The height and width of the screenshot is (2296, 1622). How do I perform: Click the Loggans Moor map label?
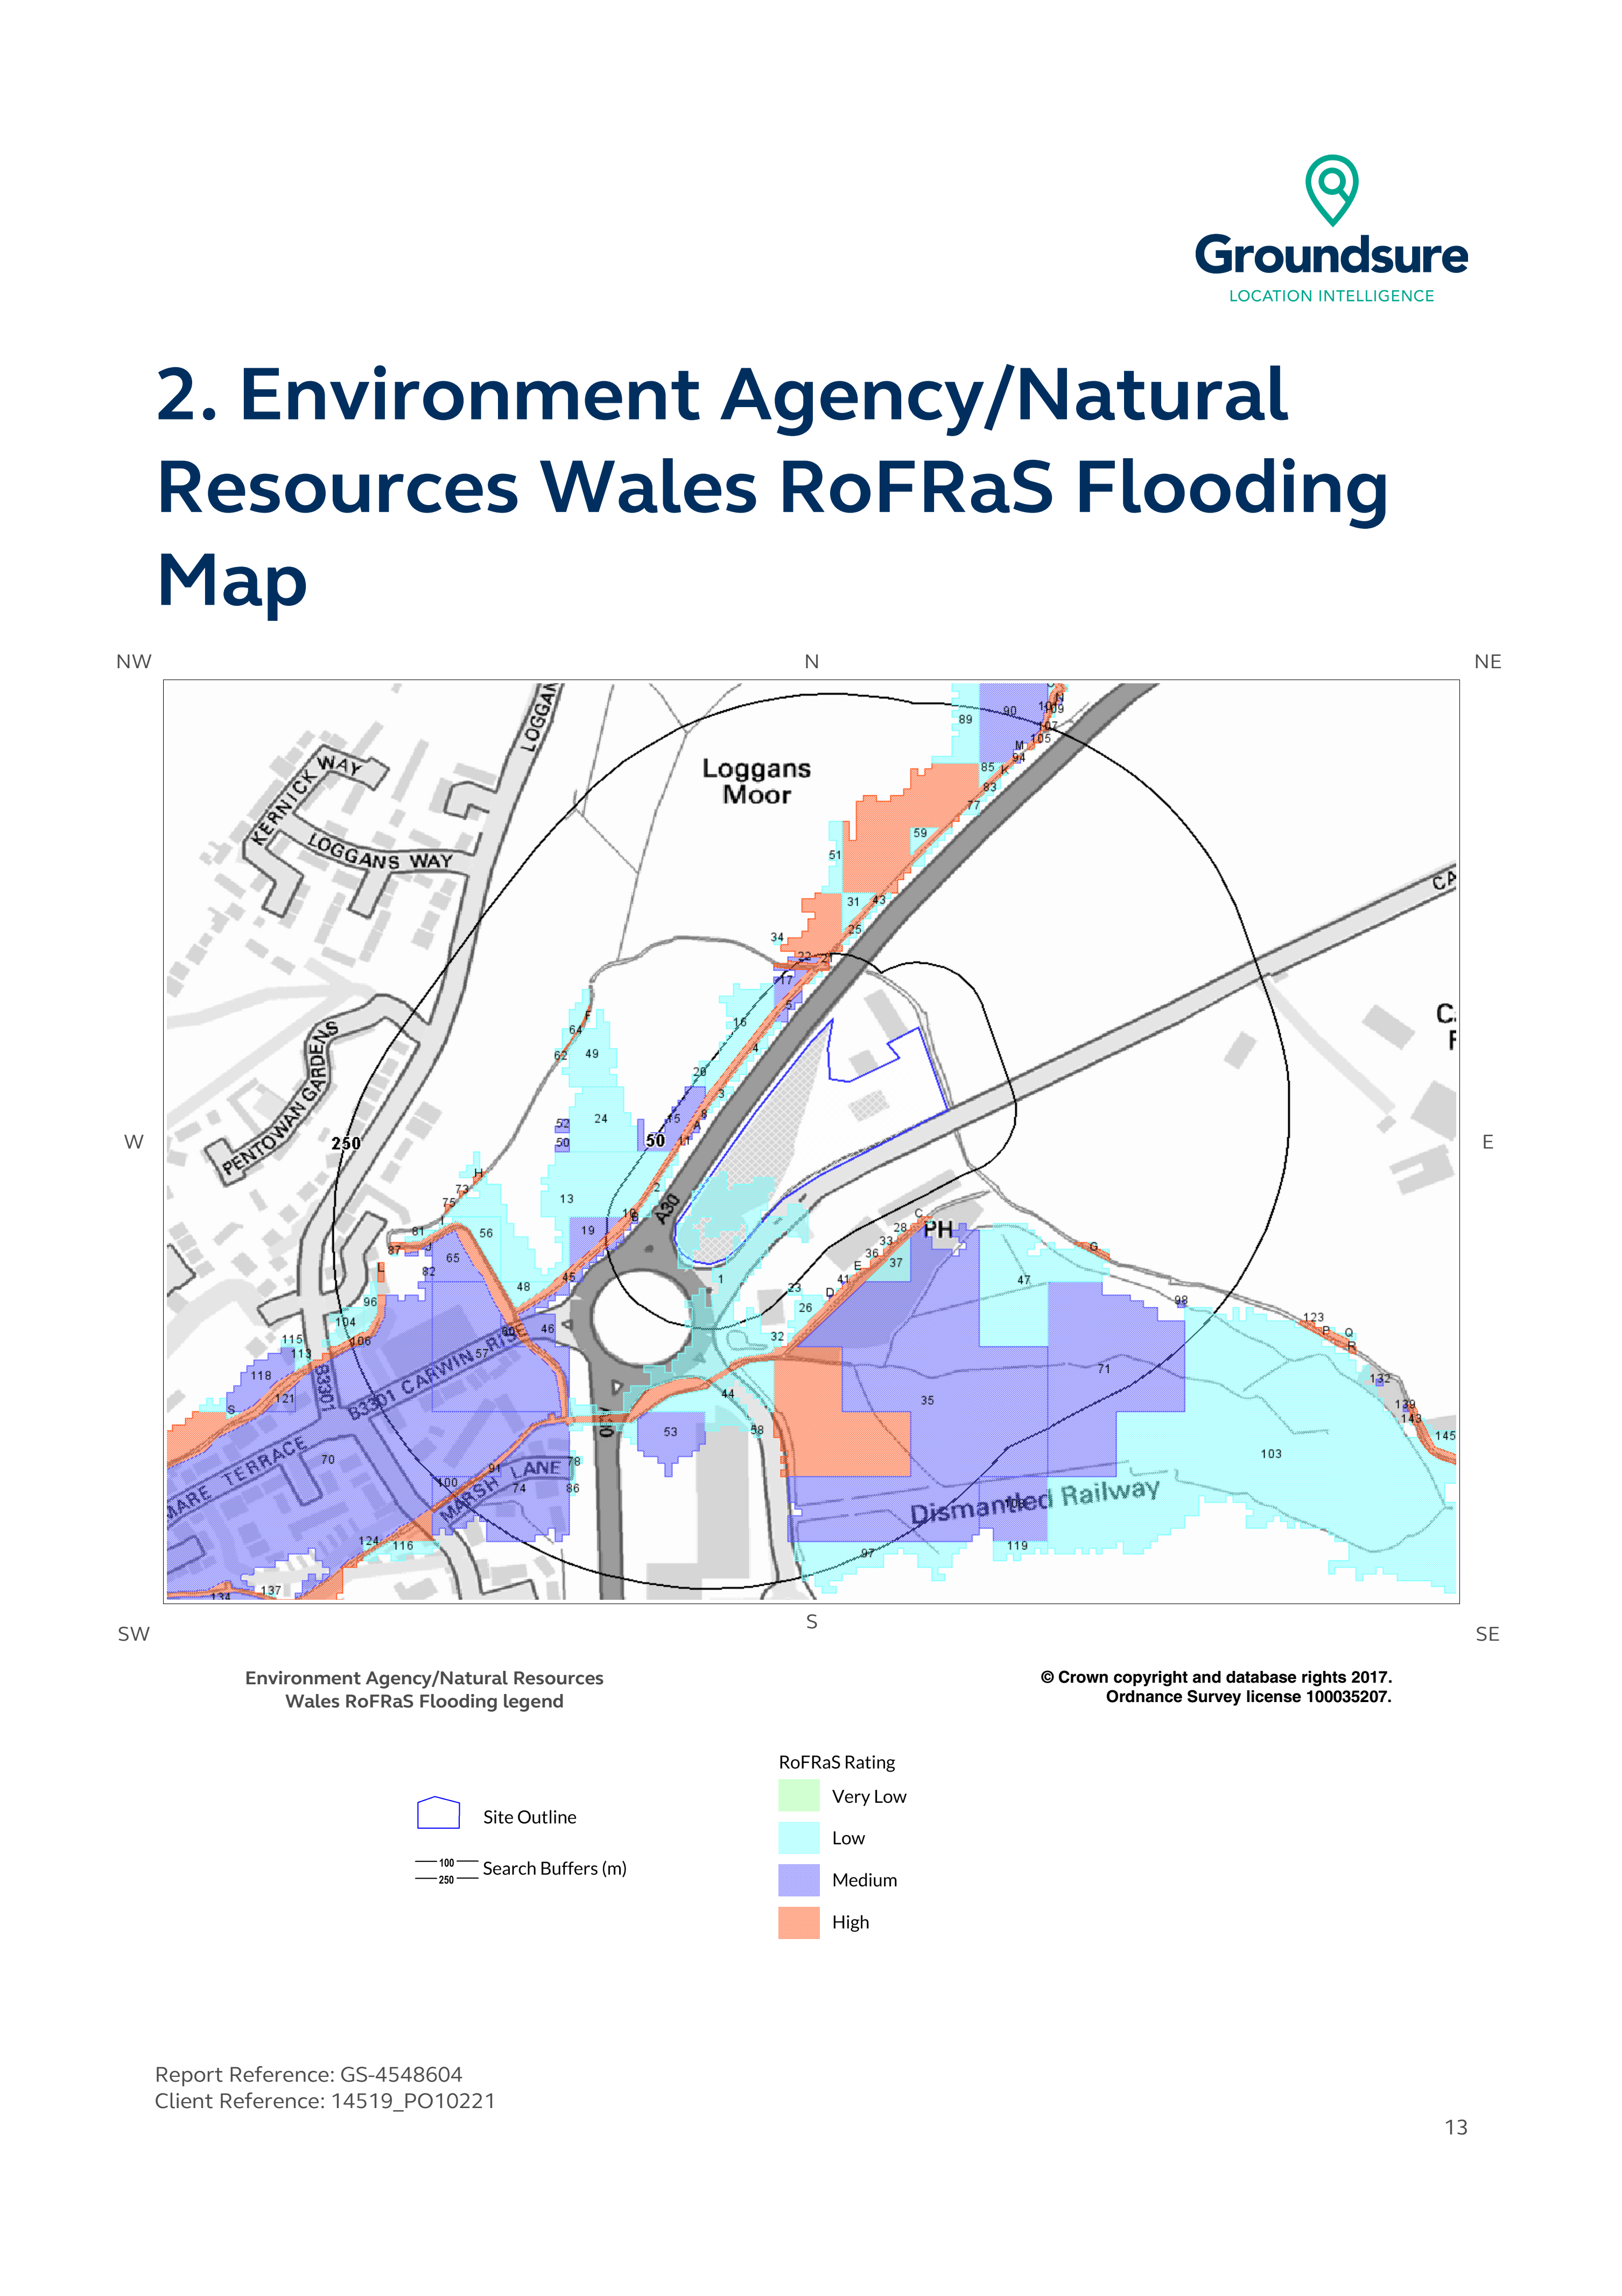tap(756, 781)
